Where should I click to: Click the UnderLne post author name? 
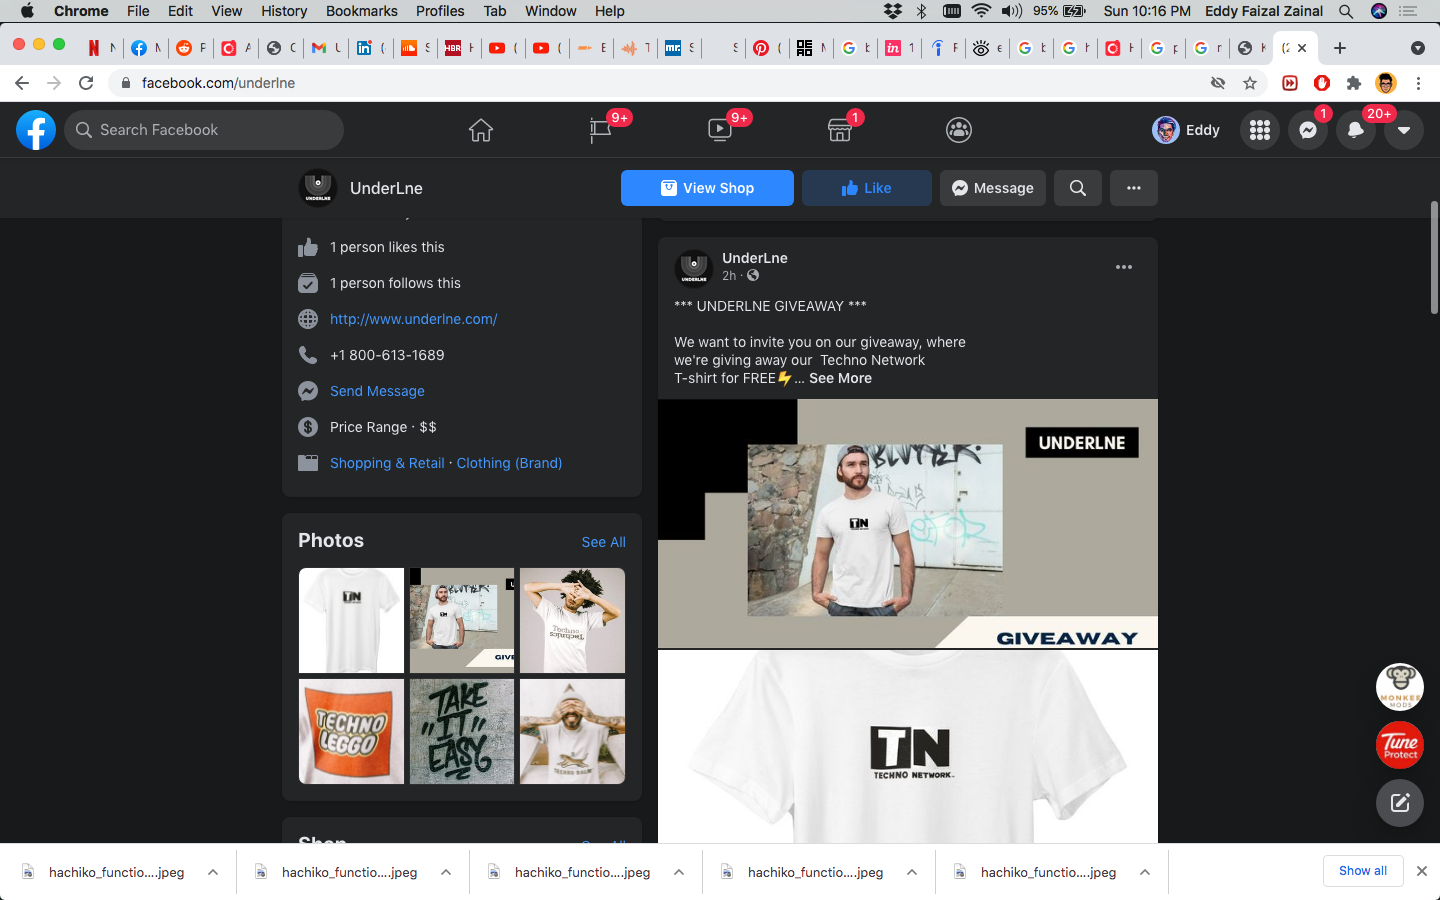coord(755,258)
